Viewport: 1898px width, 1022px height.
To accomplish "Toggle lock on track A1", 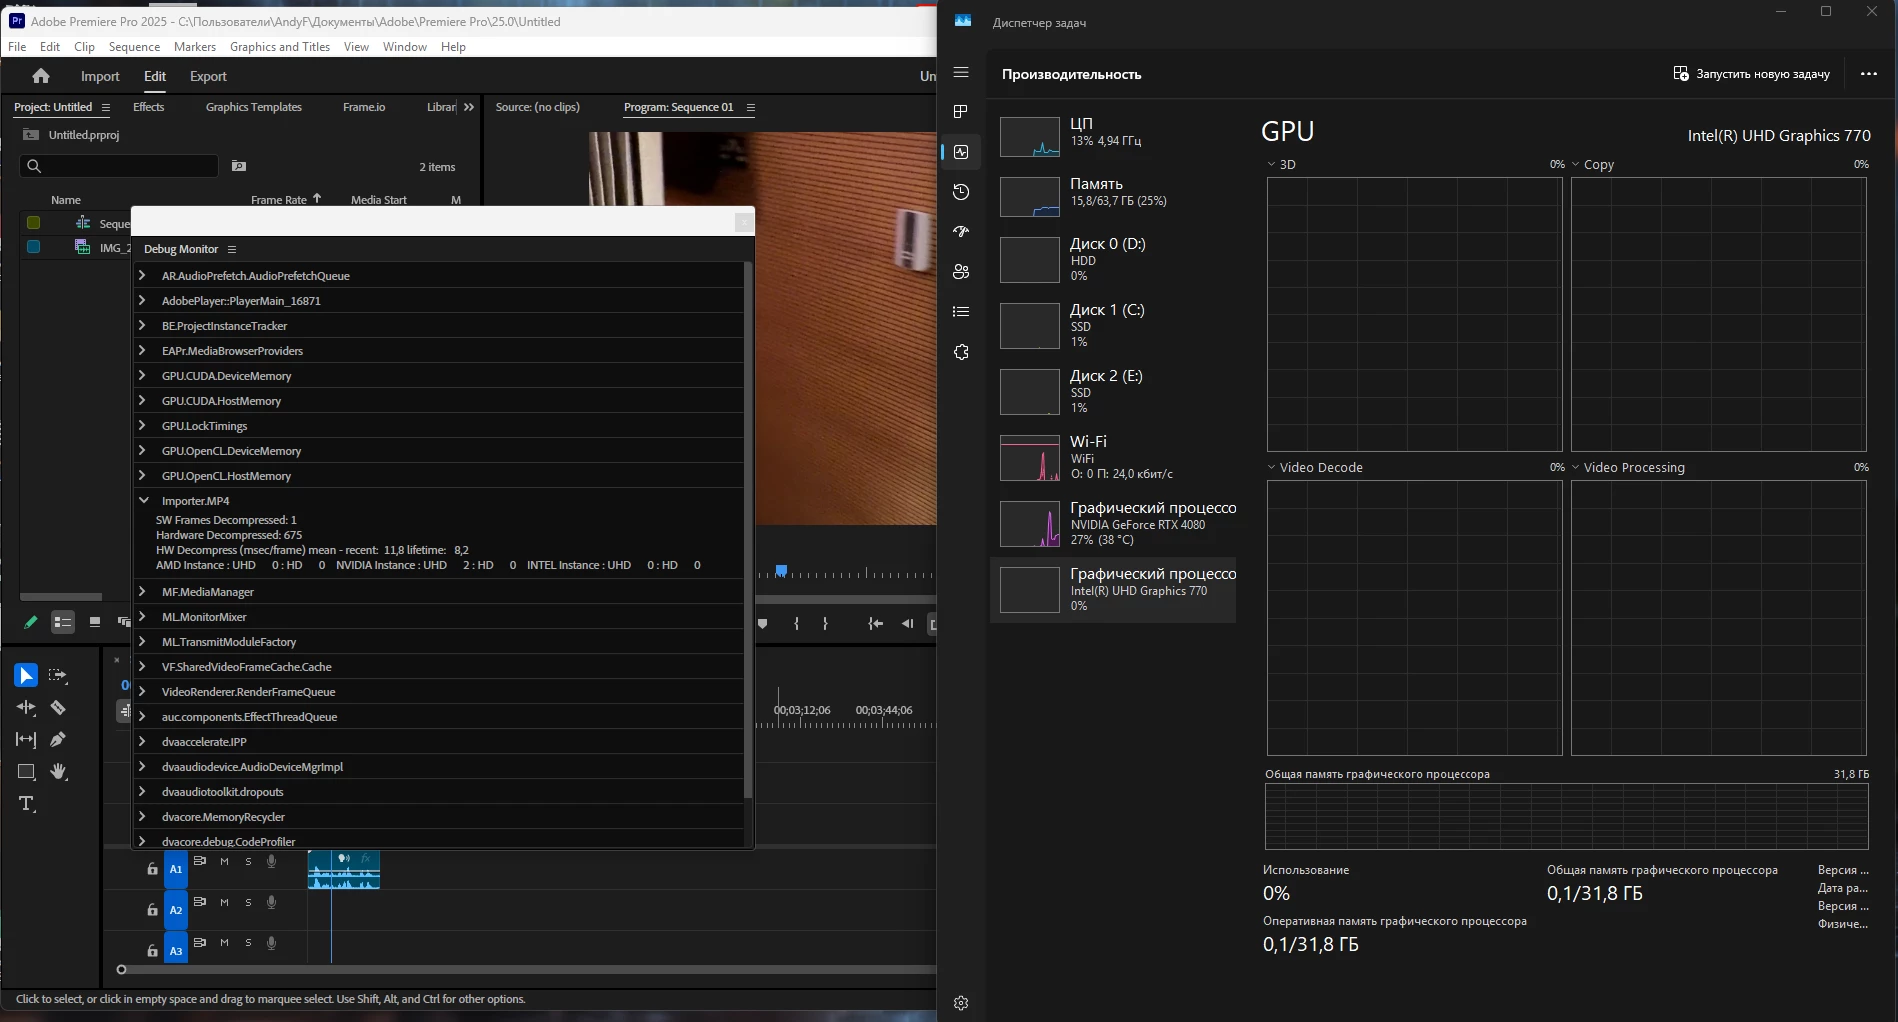I will point(152,869).
